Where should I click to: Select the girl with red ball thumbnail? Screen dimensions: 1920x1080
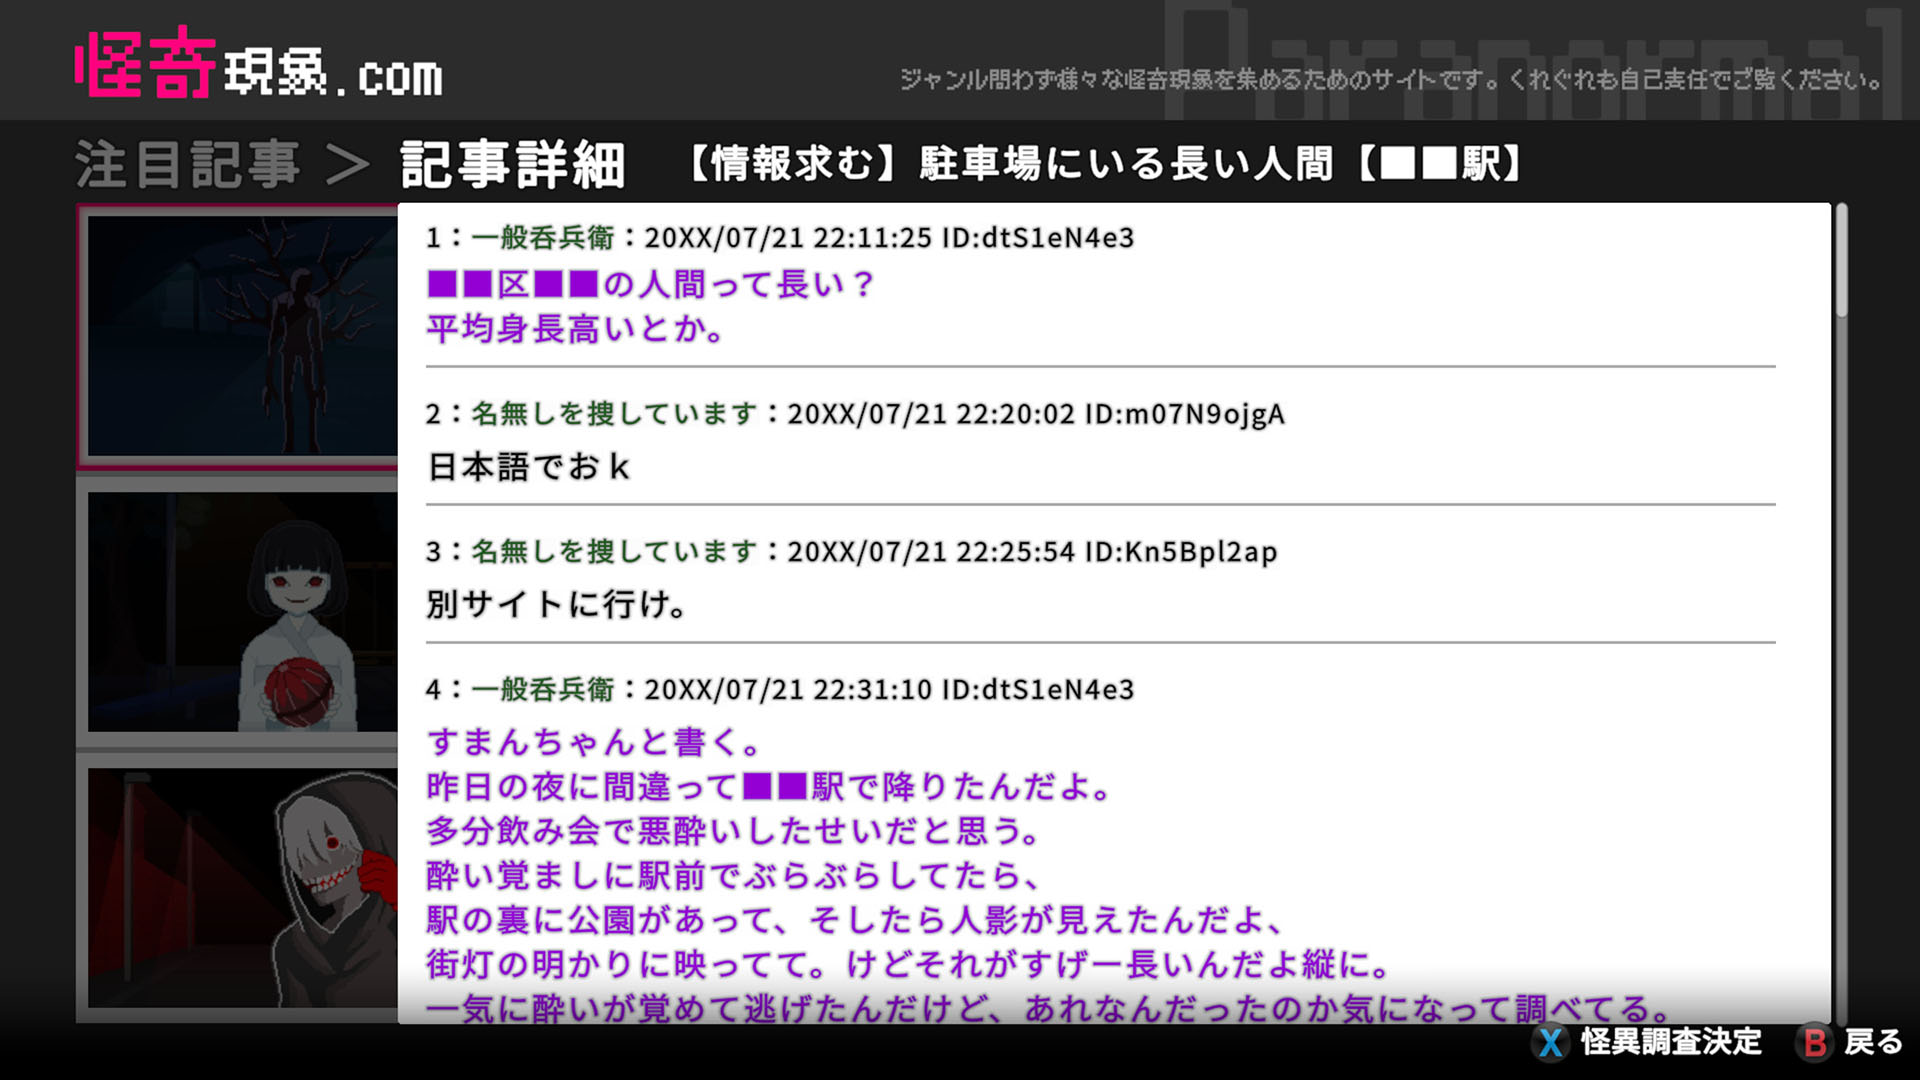240,612
